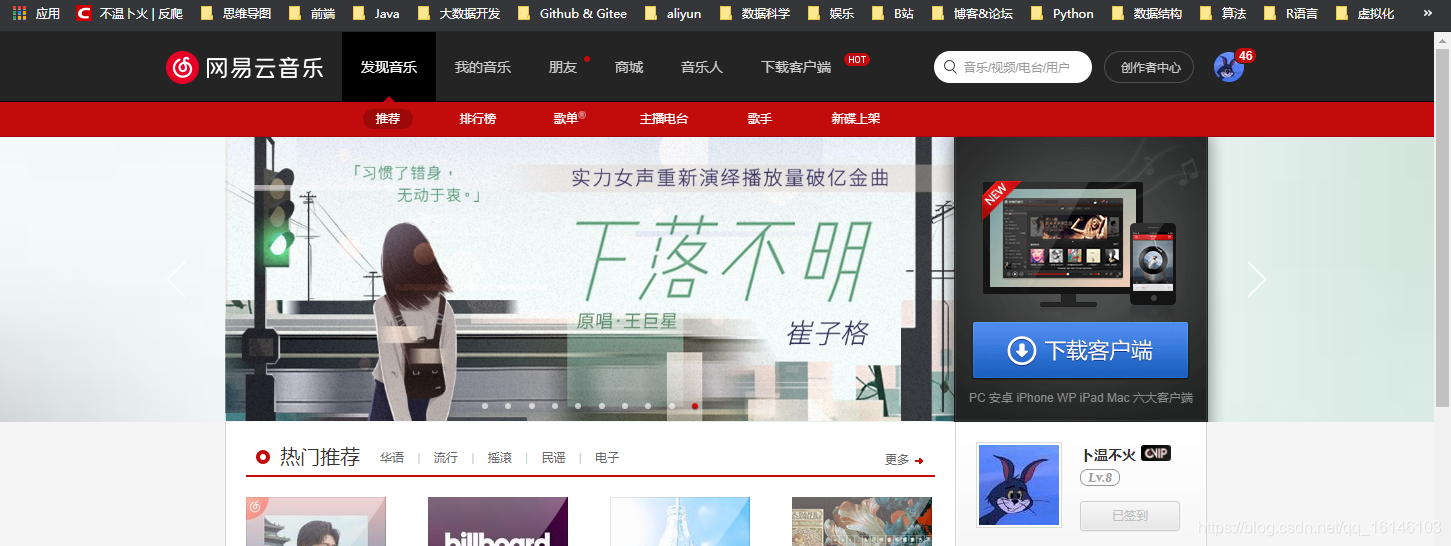Go to 排行榜 sub-navigation
Viewport: 1451px width, 546px height.
[x=478, y=118]
